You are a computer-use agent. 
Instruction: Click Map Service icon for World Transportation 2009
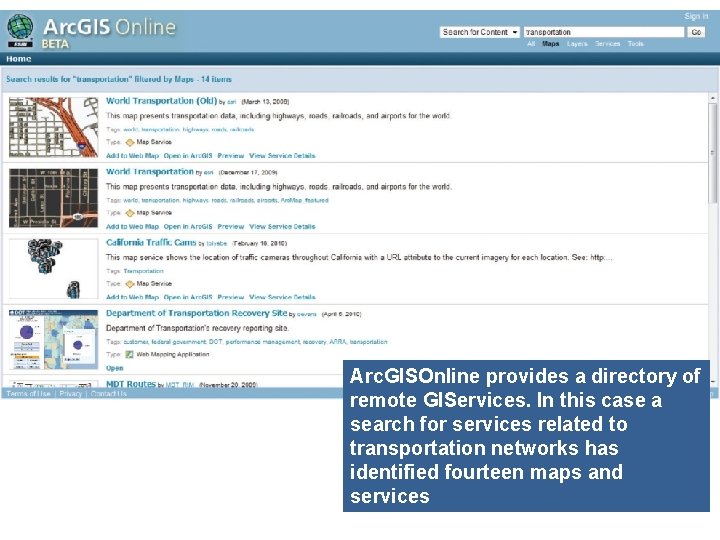pos(130,213)
